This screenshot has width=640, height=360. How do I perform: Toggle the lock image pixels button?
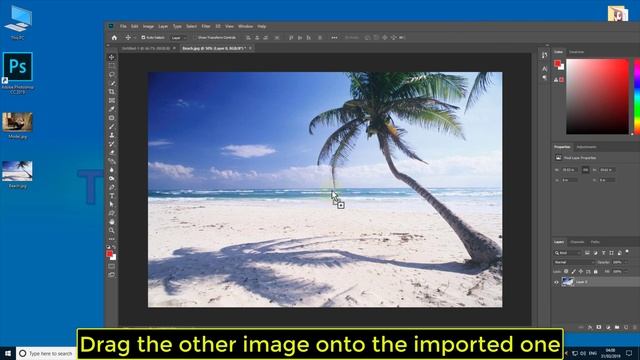point(573,271)
